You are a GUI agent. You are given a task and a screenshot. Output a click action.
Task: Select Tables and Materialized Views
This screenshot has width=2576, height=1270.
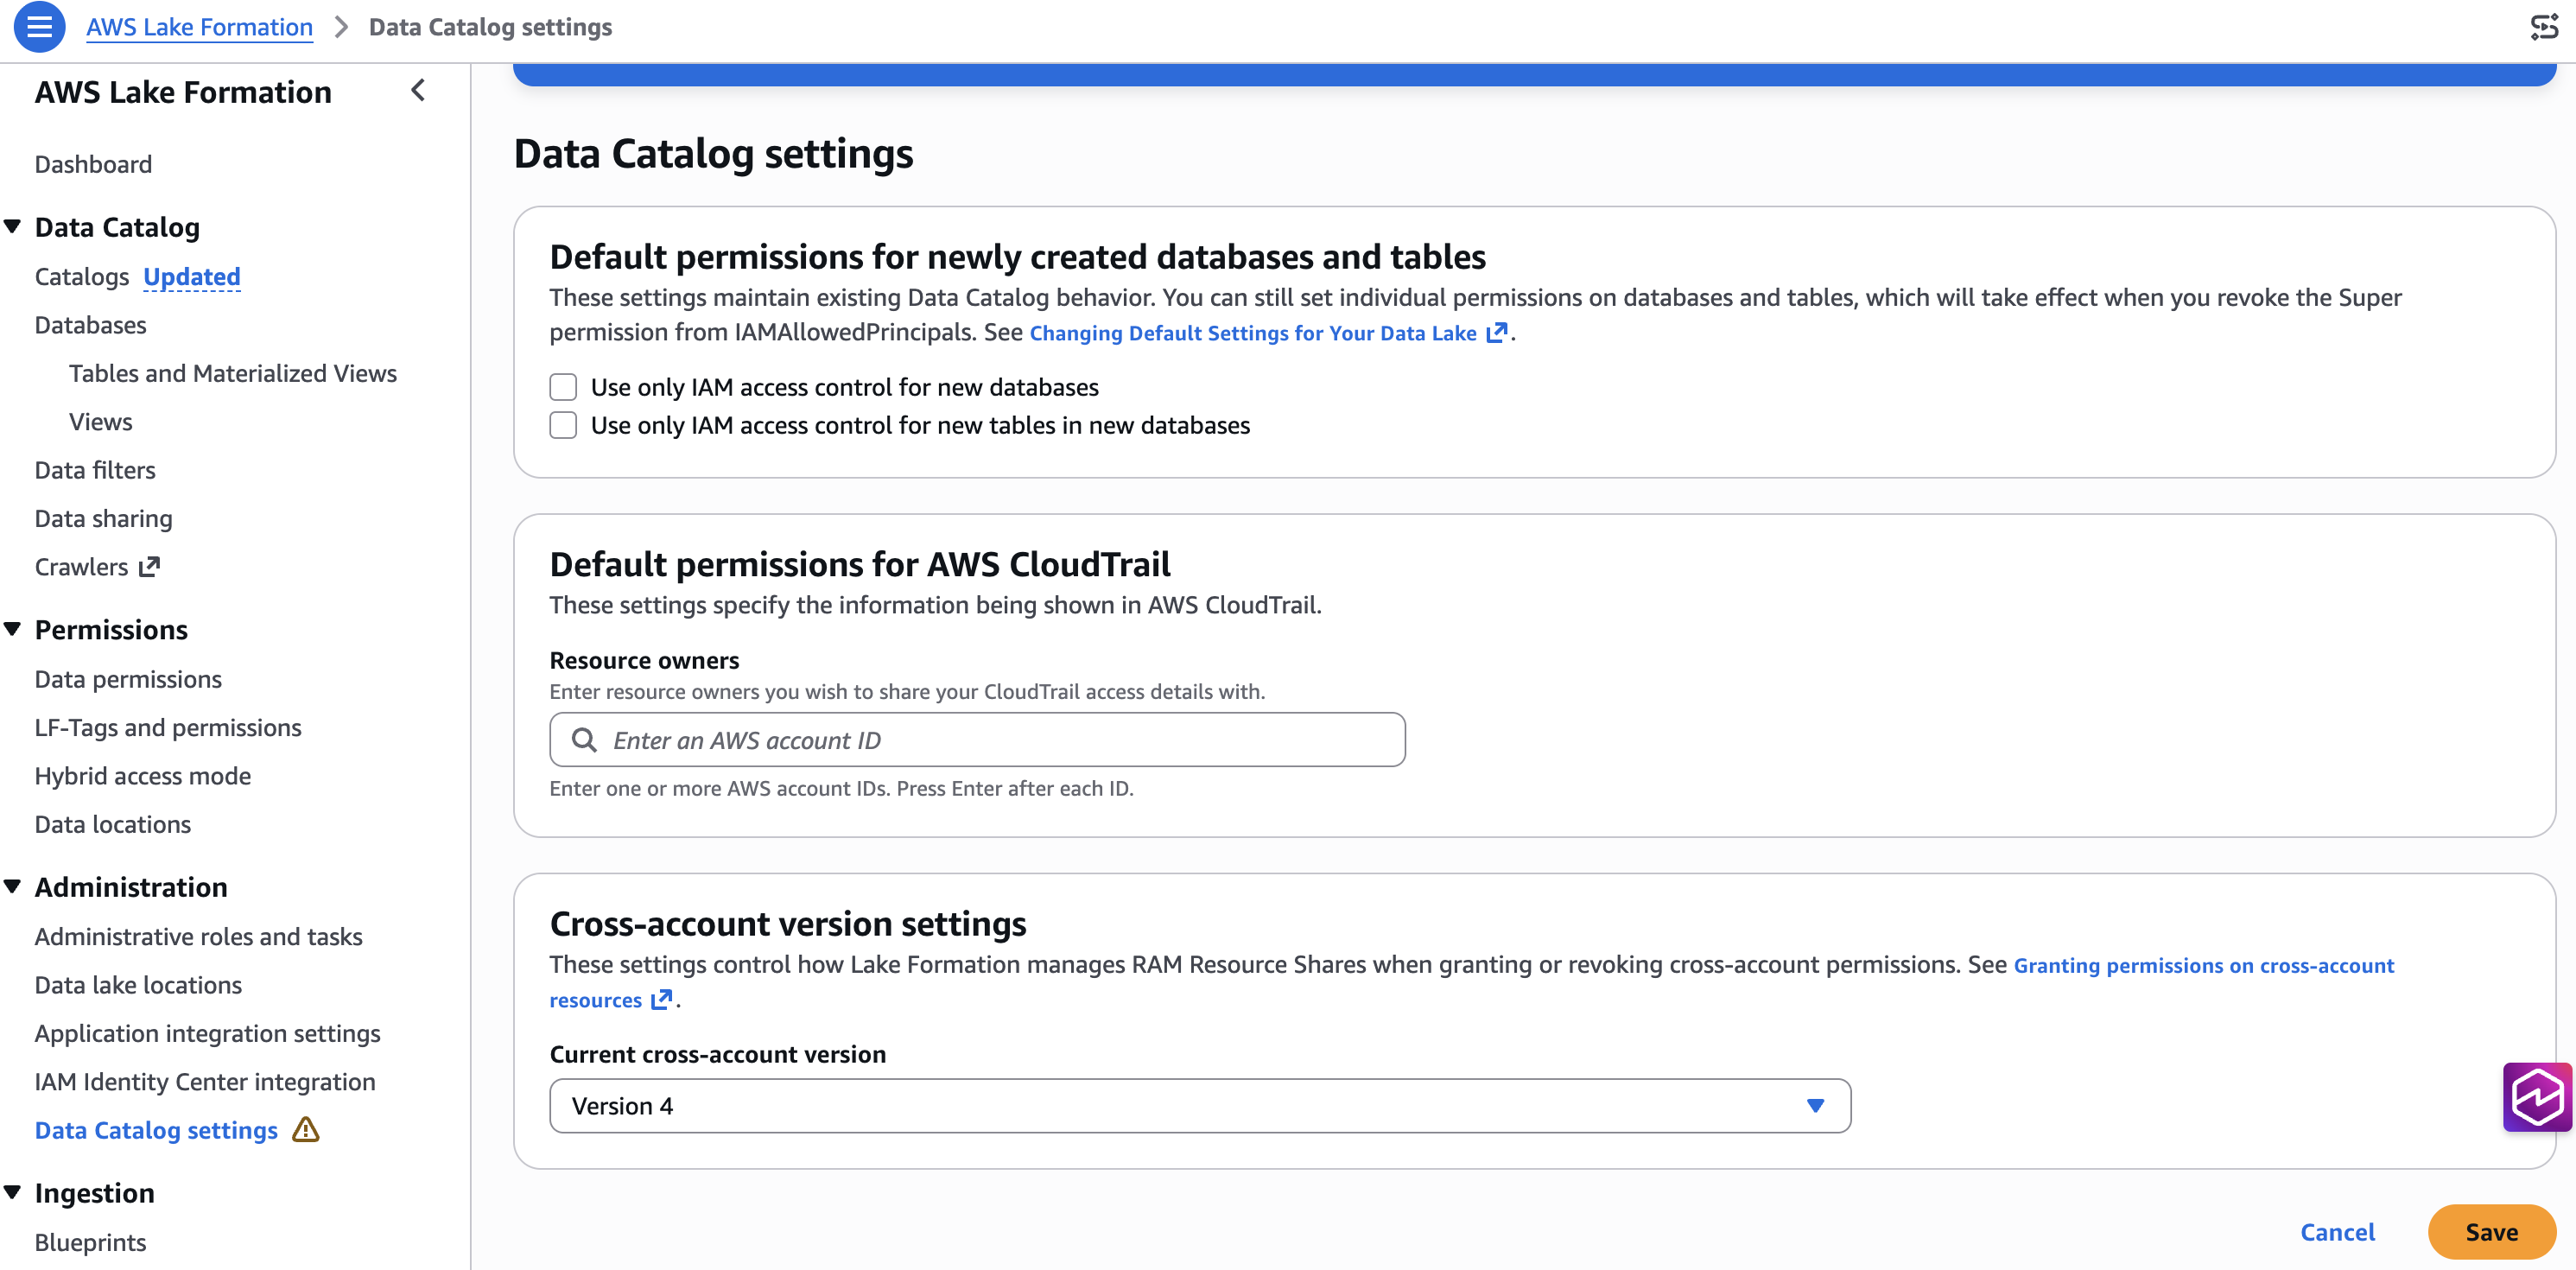tap(232, 373)
